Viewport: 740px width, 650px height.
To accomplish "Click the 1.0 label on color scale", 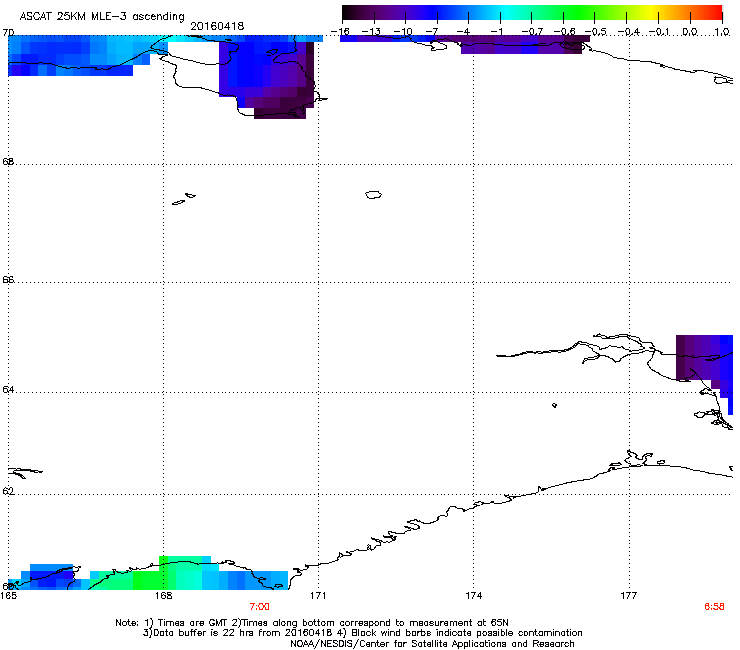I will (722, 32).
